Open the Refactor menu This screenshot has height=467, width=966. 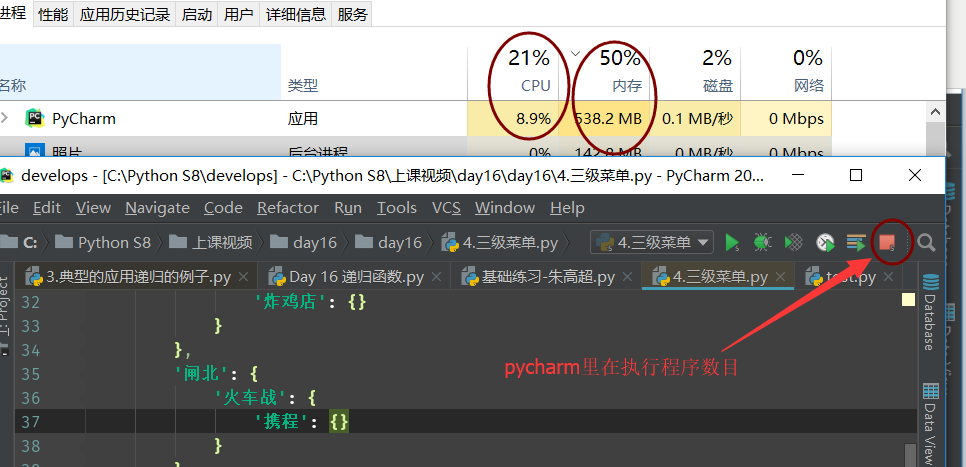(288, 208)
